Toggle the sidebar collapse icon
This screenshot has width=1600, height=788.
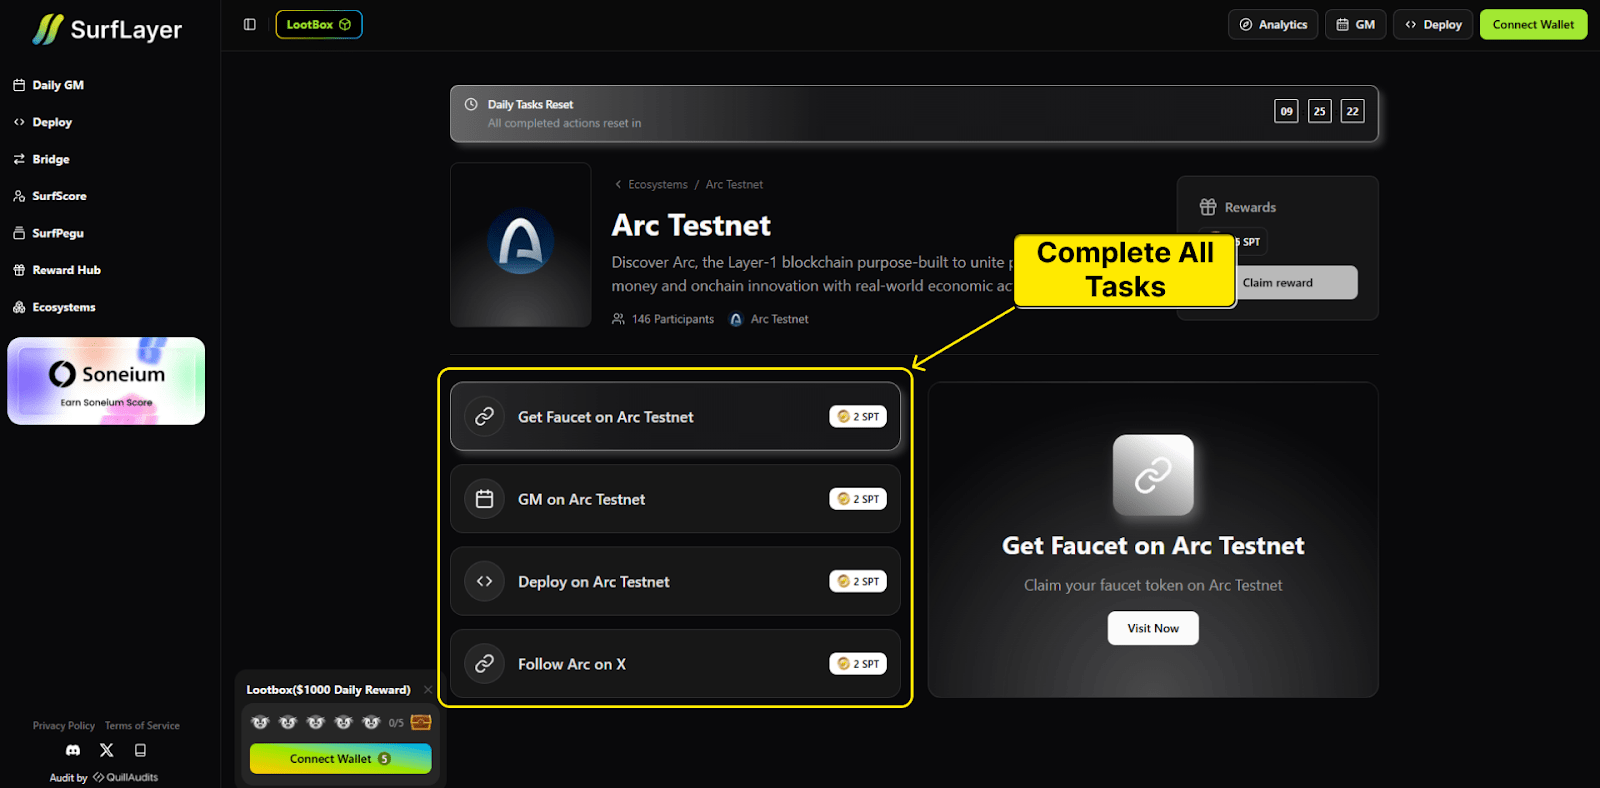(250, 24)
